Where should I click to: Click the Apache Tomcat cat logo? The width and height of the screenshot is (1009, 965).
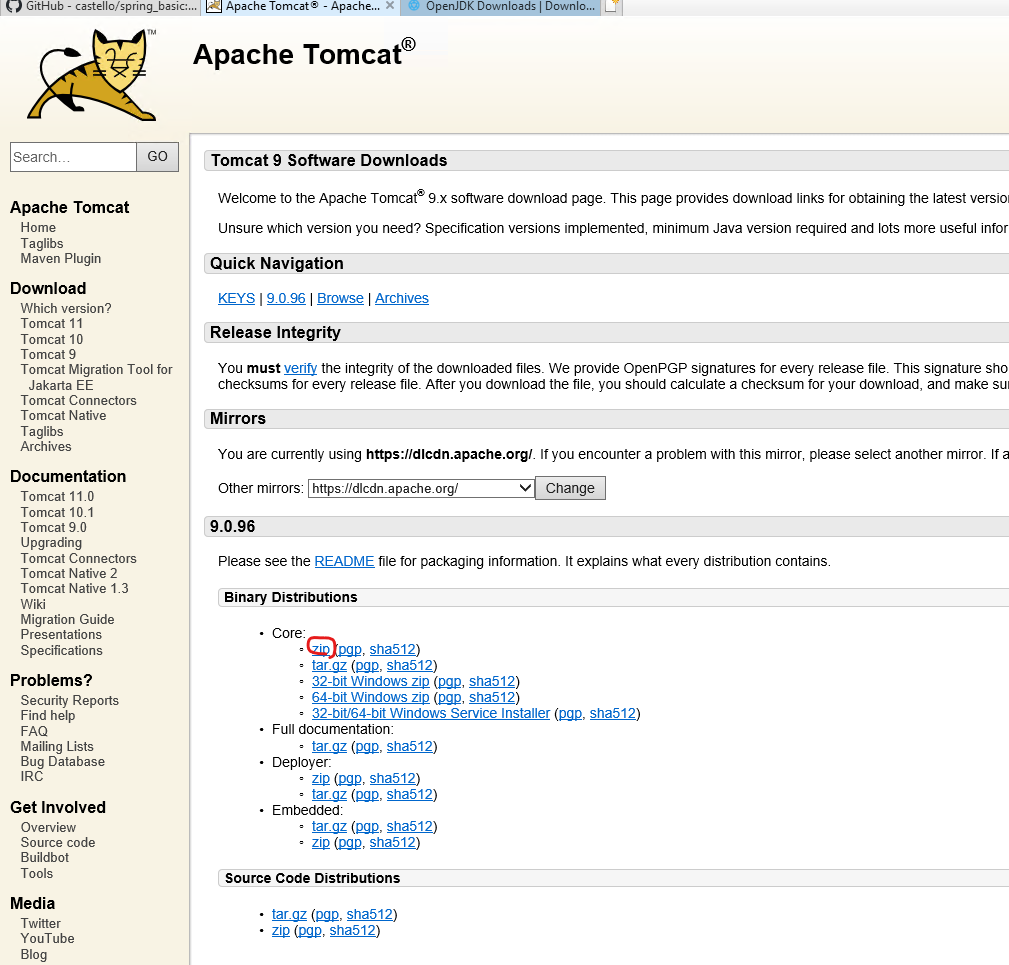pos(91,75)
